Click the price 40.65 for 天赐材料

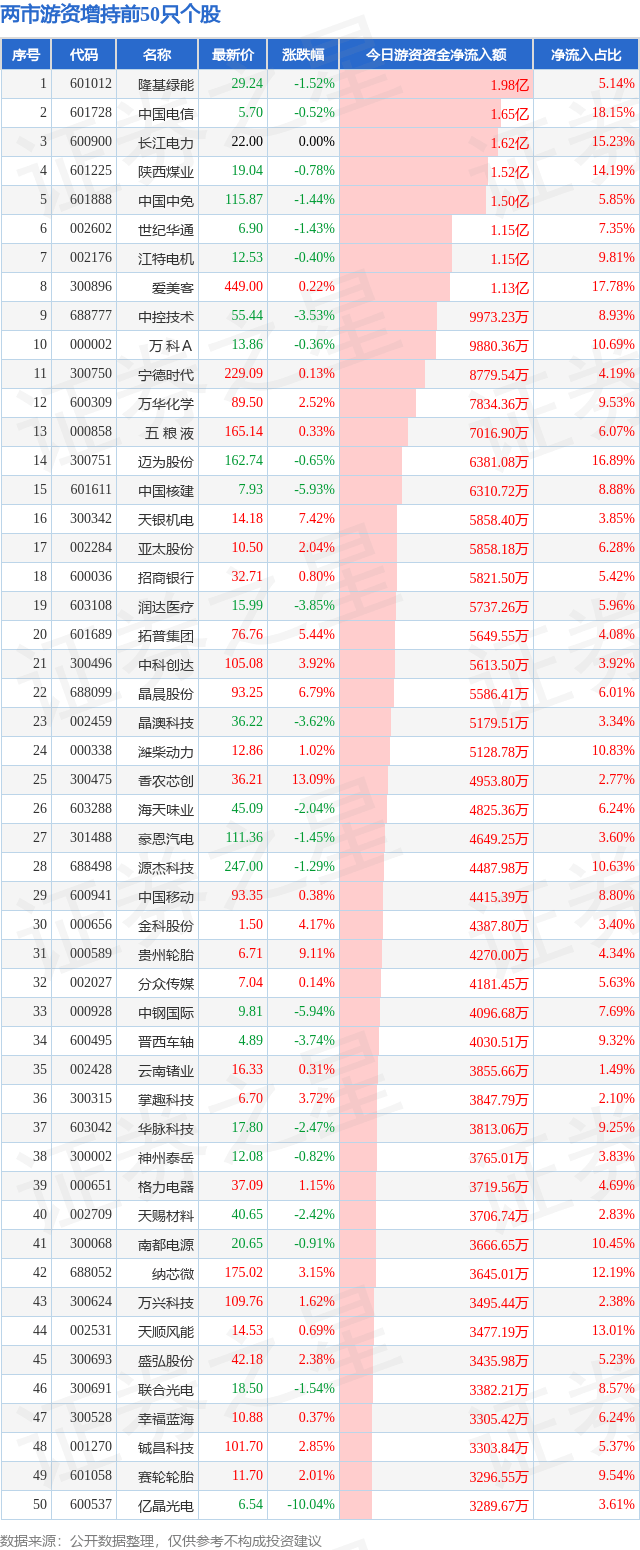pos(248,1215)
